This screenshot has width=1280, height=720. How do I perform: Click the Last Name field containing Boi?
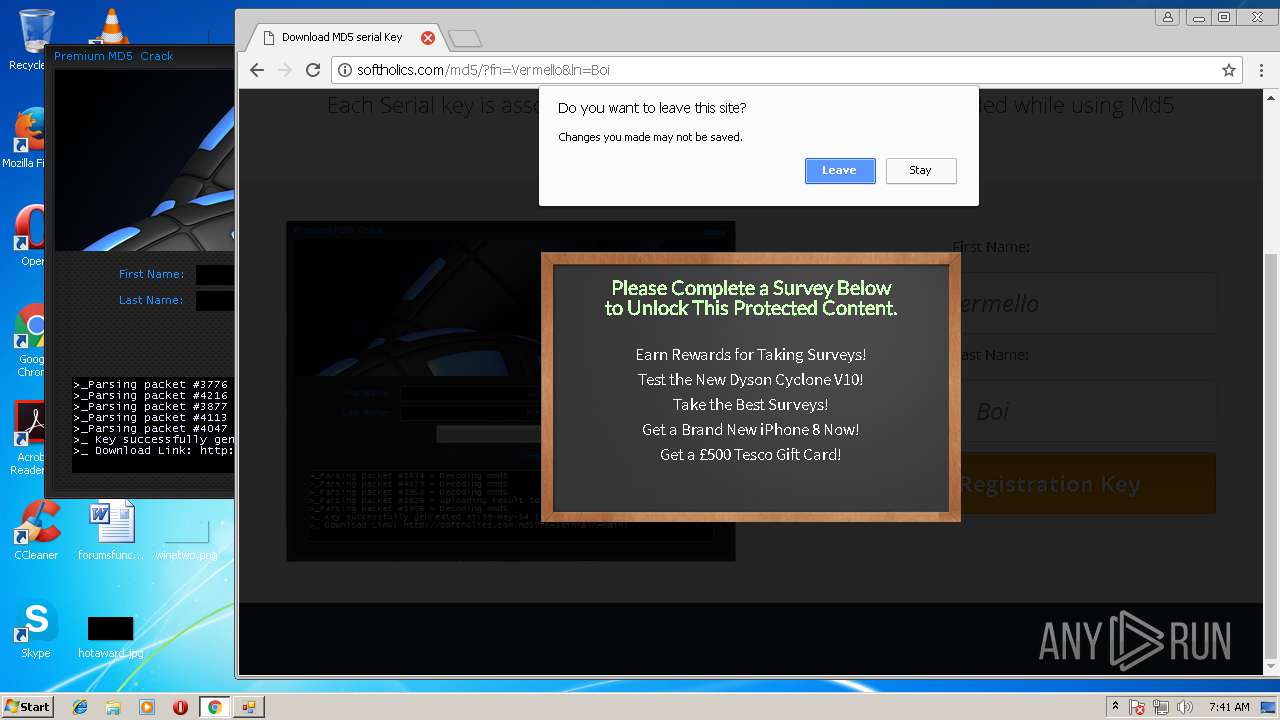coord(1088,411)
